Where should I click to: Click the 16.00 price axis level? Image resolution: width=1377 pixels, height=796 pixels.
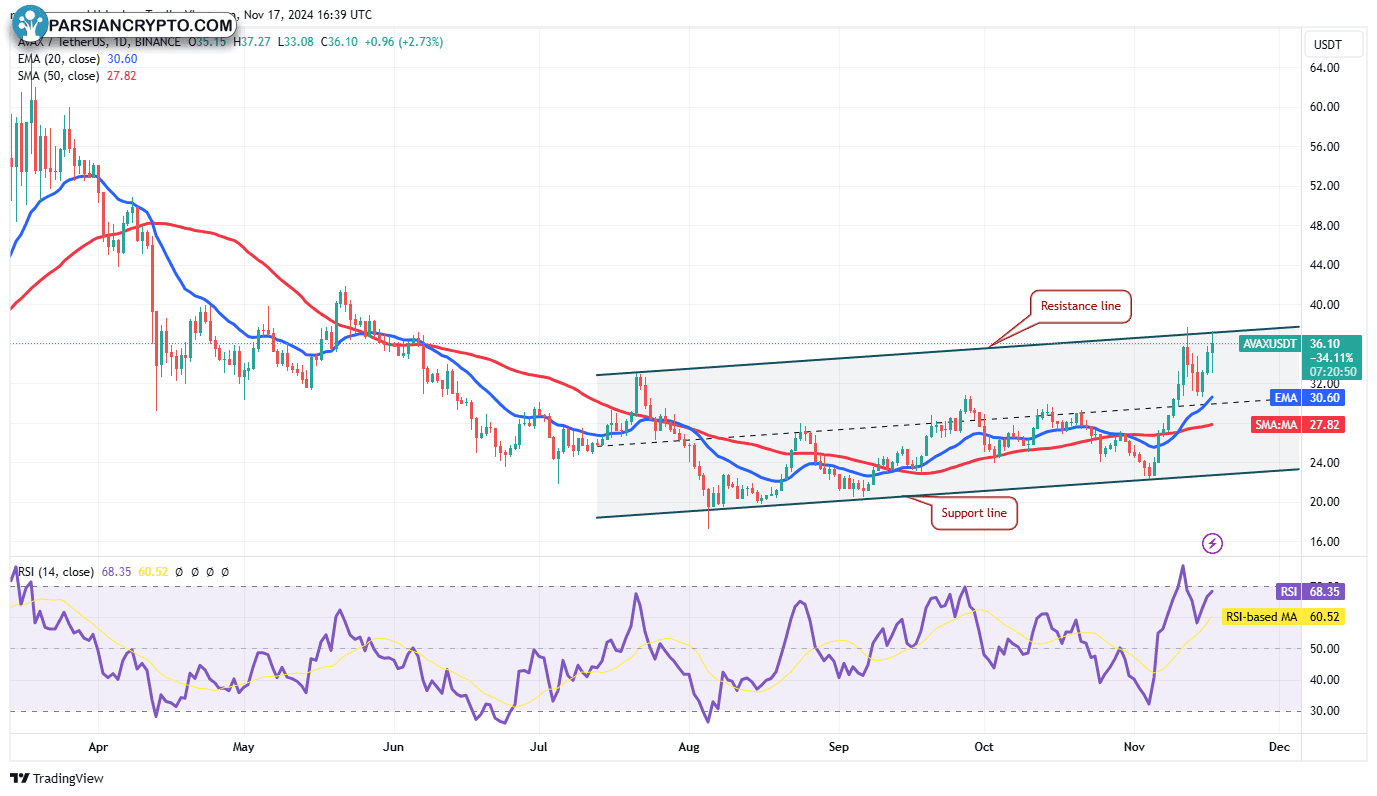1327,542
